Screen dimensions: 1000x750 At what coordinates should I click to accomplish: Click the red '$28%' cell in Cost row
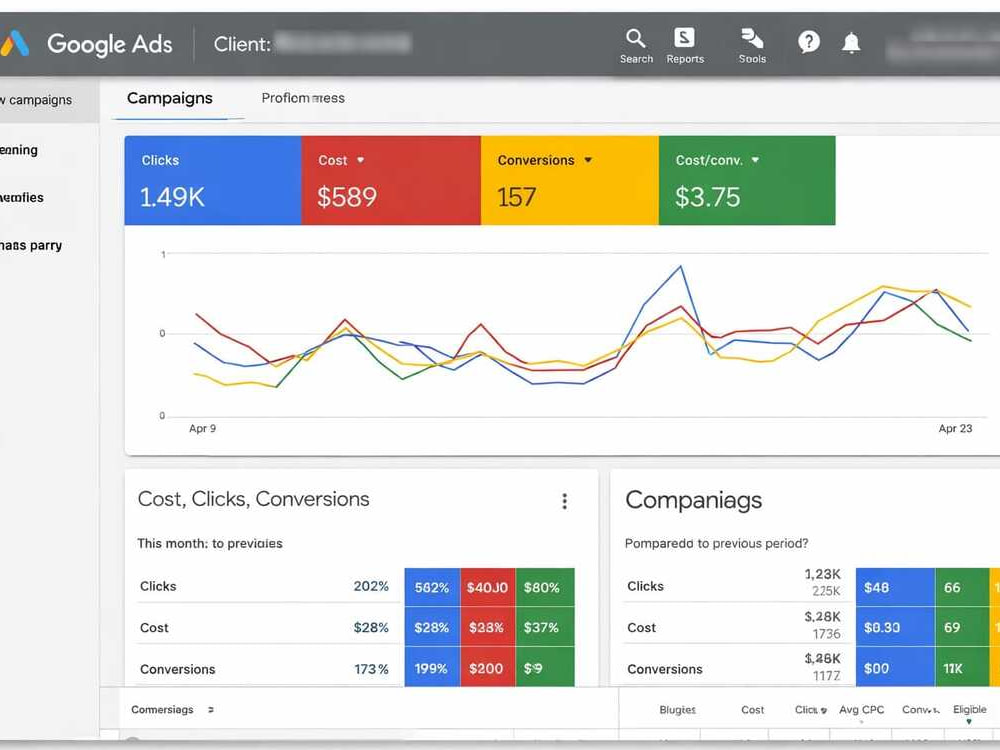pyautogui.click(x=487, y=628)
